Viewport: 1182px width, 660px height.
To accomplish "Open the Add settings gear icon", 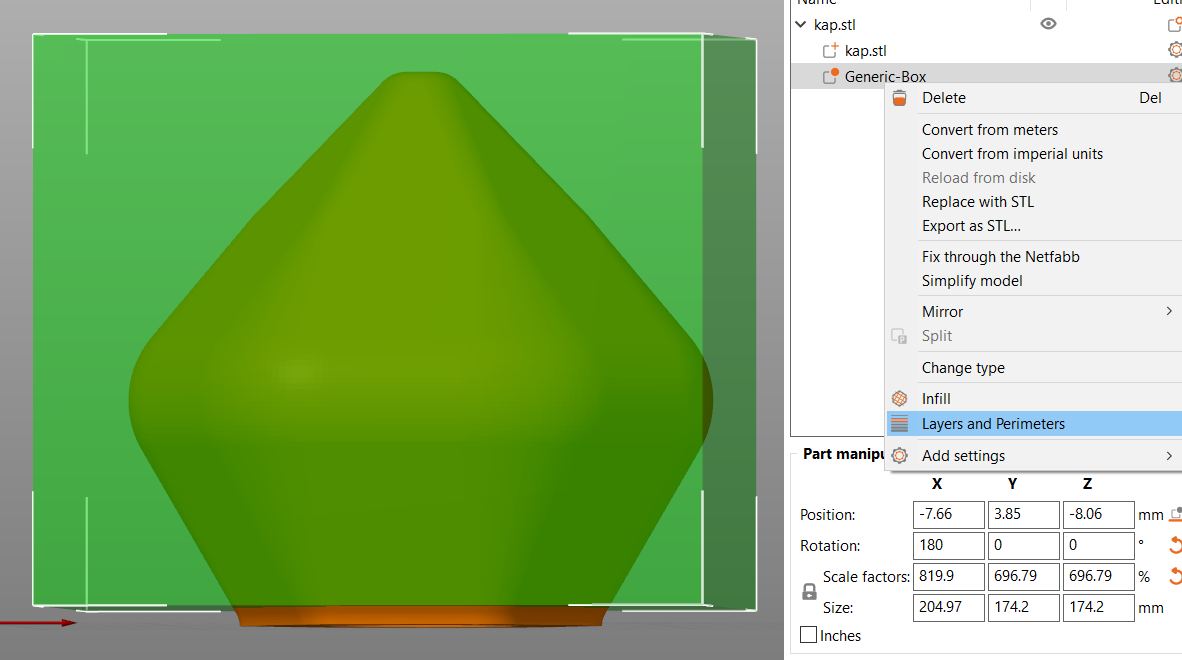I will click(x=899, y=455).
